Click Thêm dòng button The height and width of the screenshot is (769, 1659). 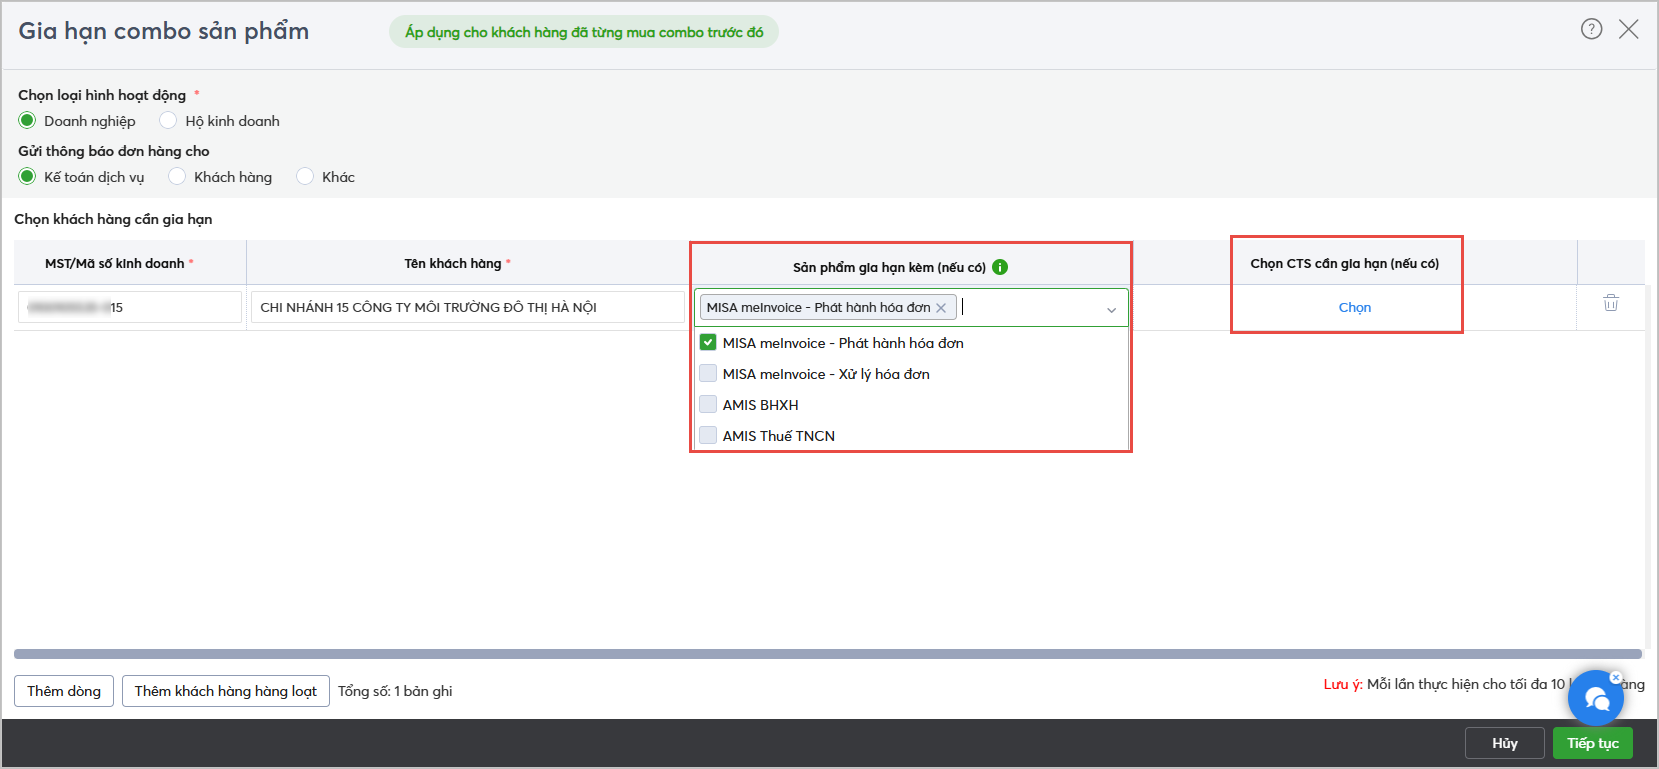pyautogui.click(x=64, y=691)
